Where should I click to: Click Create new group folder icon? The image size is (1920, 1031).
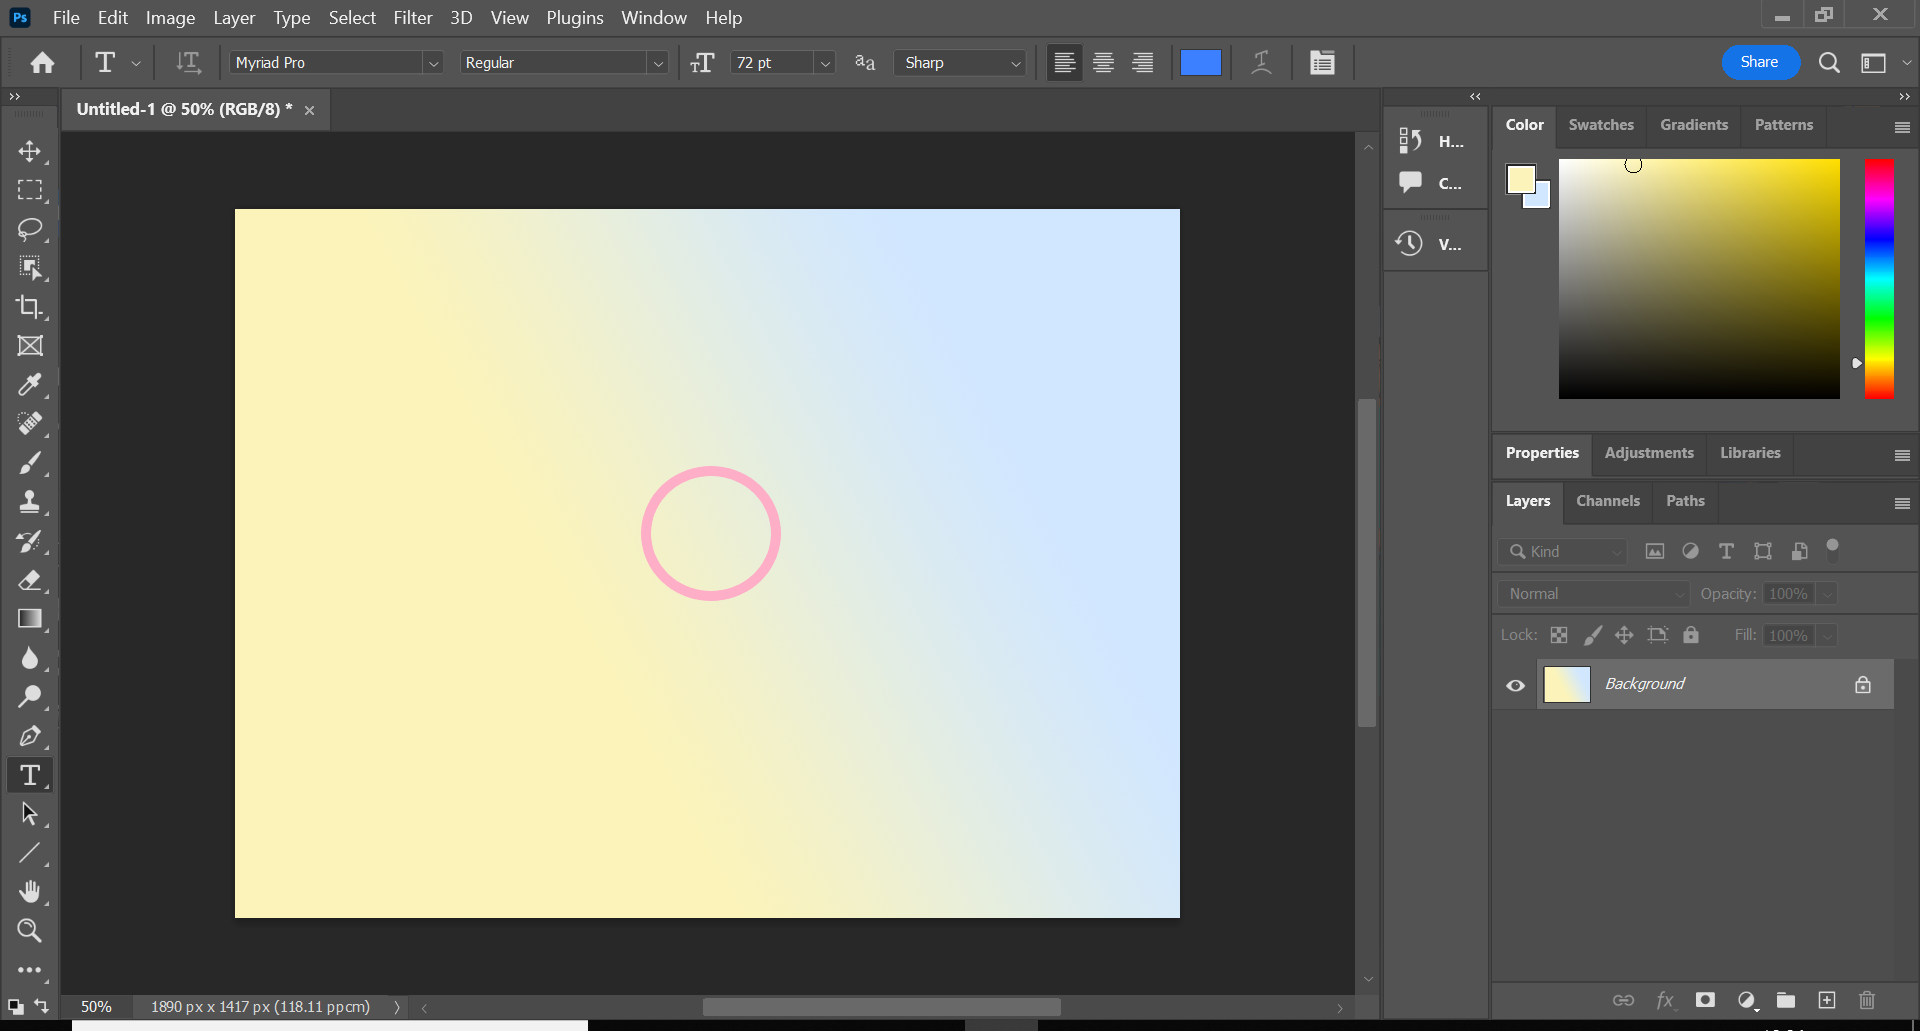(x=1786, y=1000)
